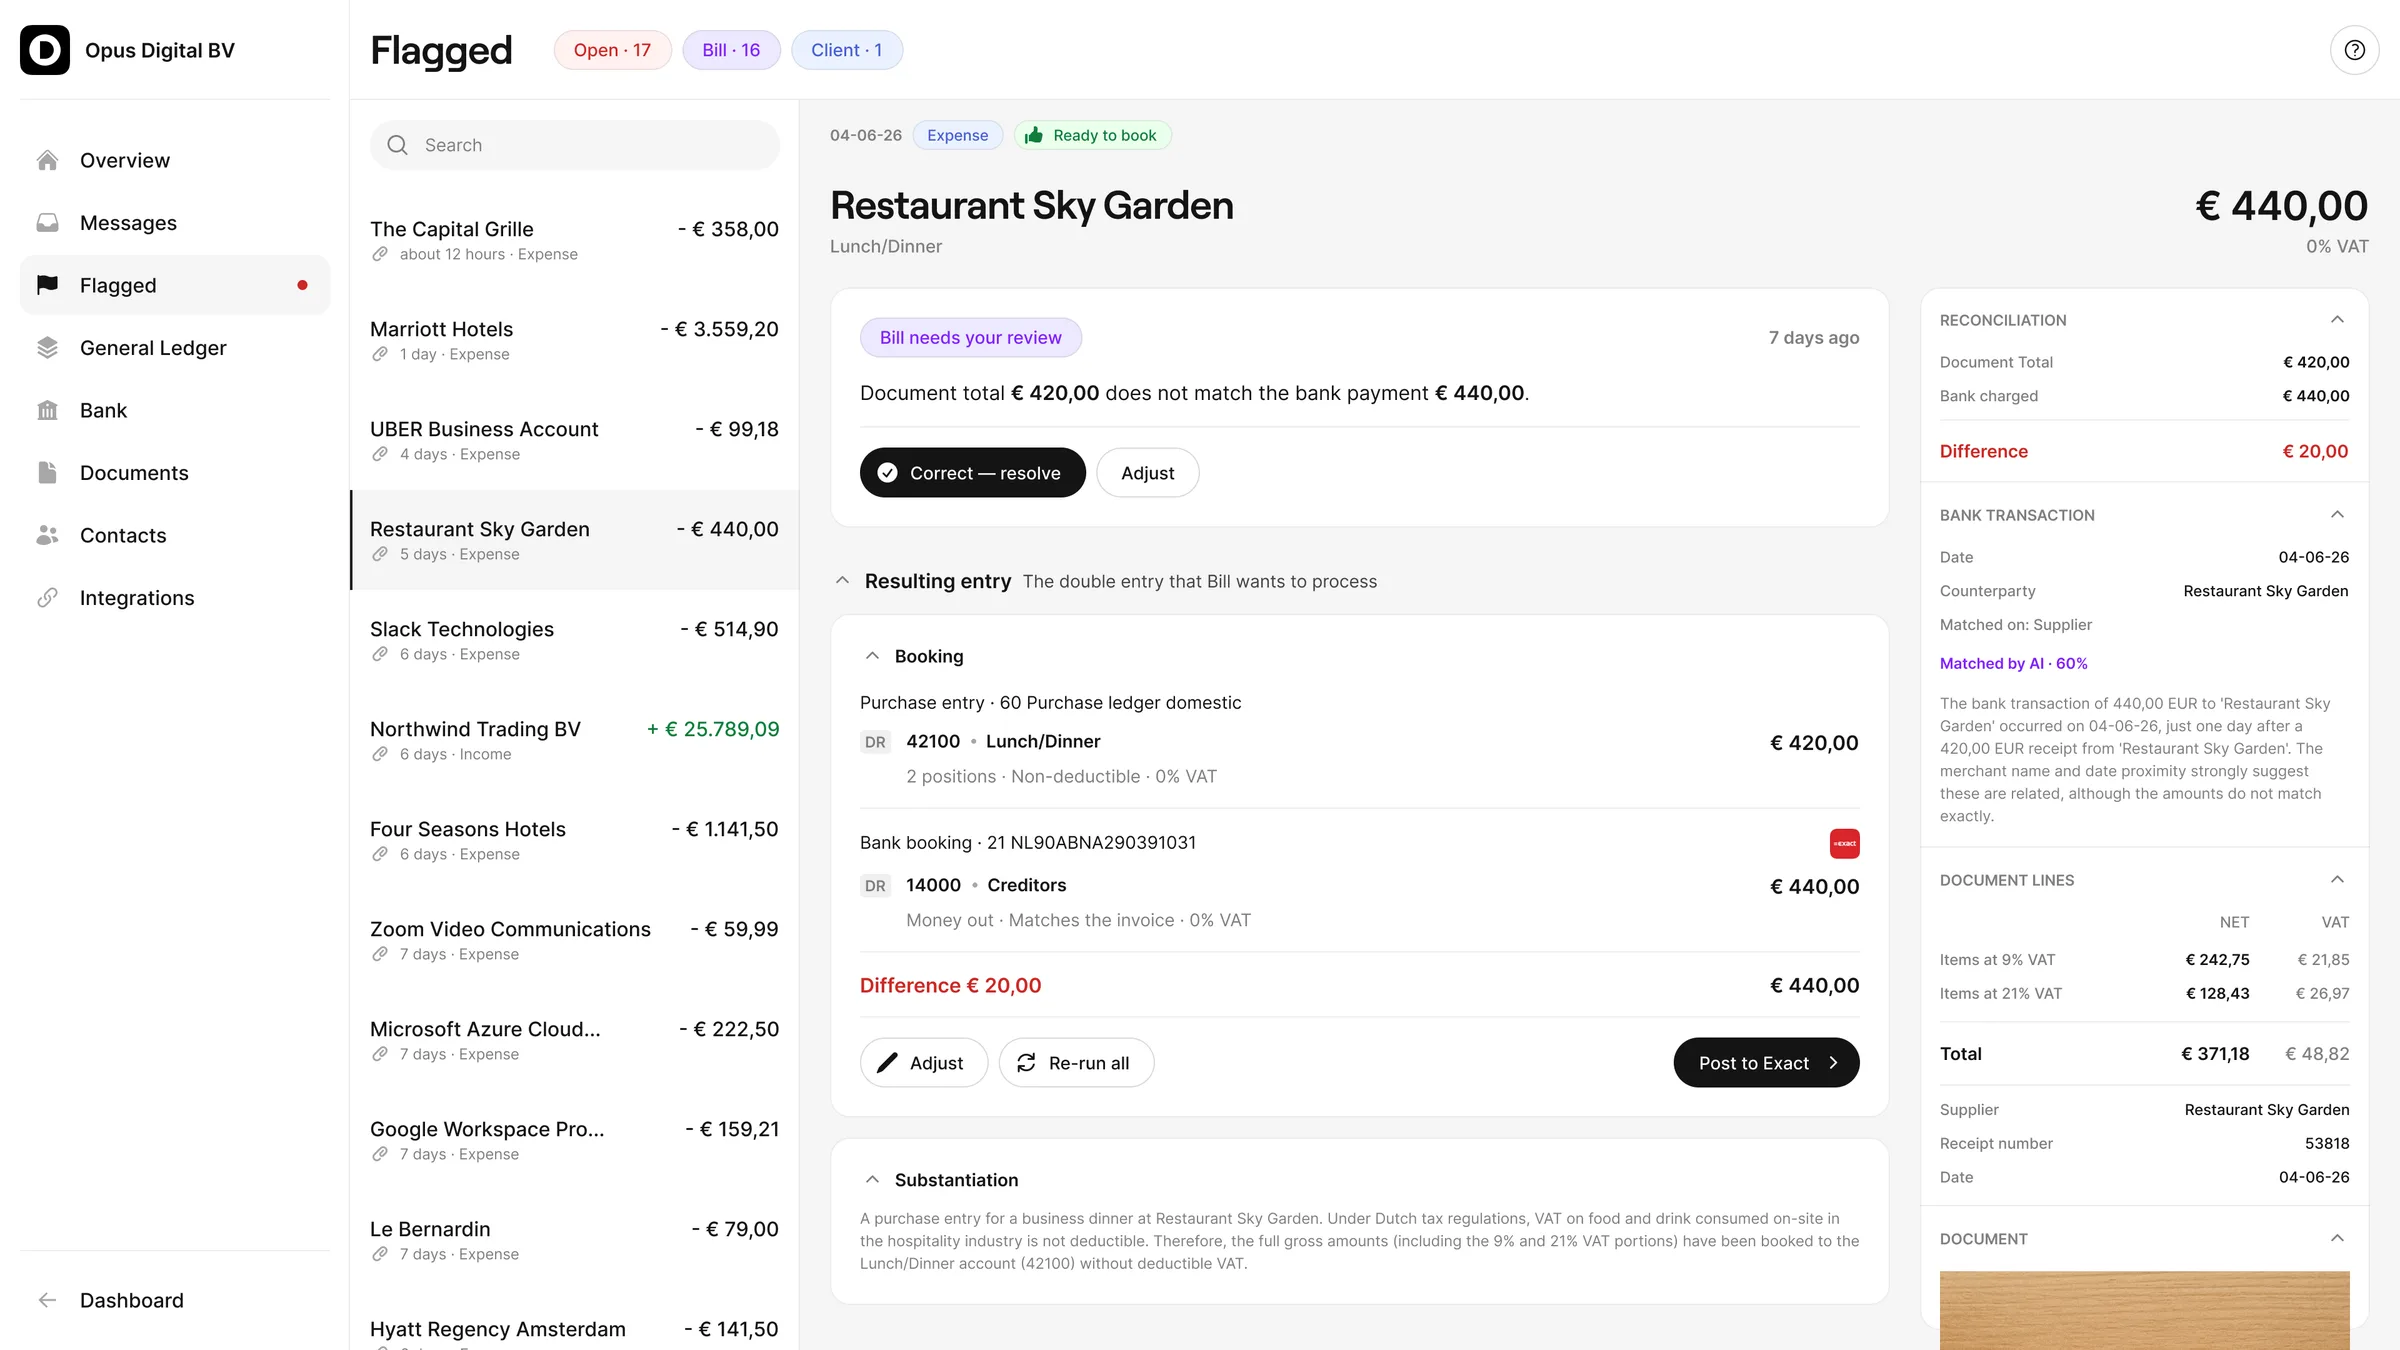
Task: Collapse the Document preview section
Action: point(2337,1239)
